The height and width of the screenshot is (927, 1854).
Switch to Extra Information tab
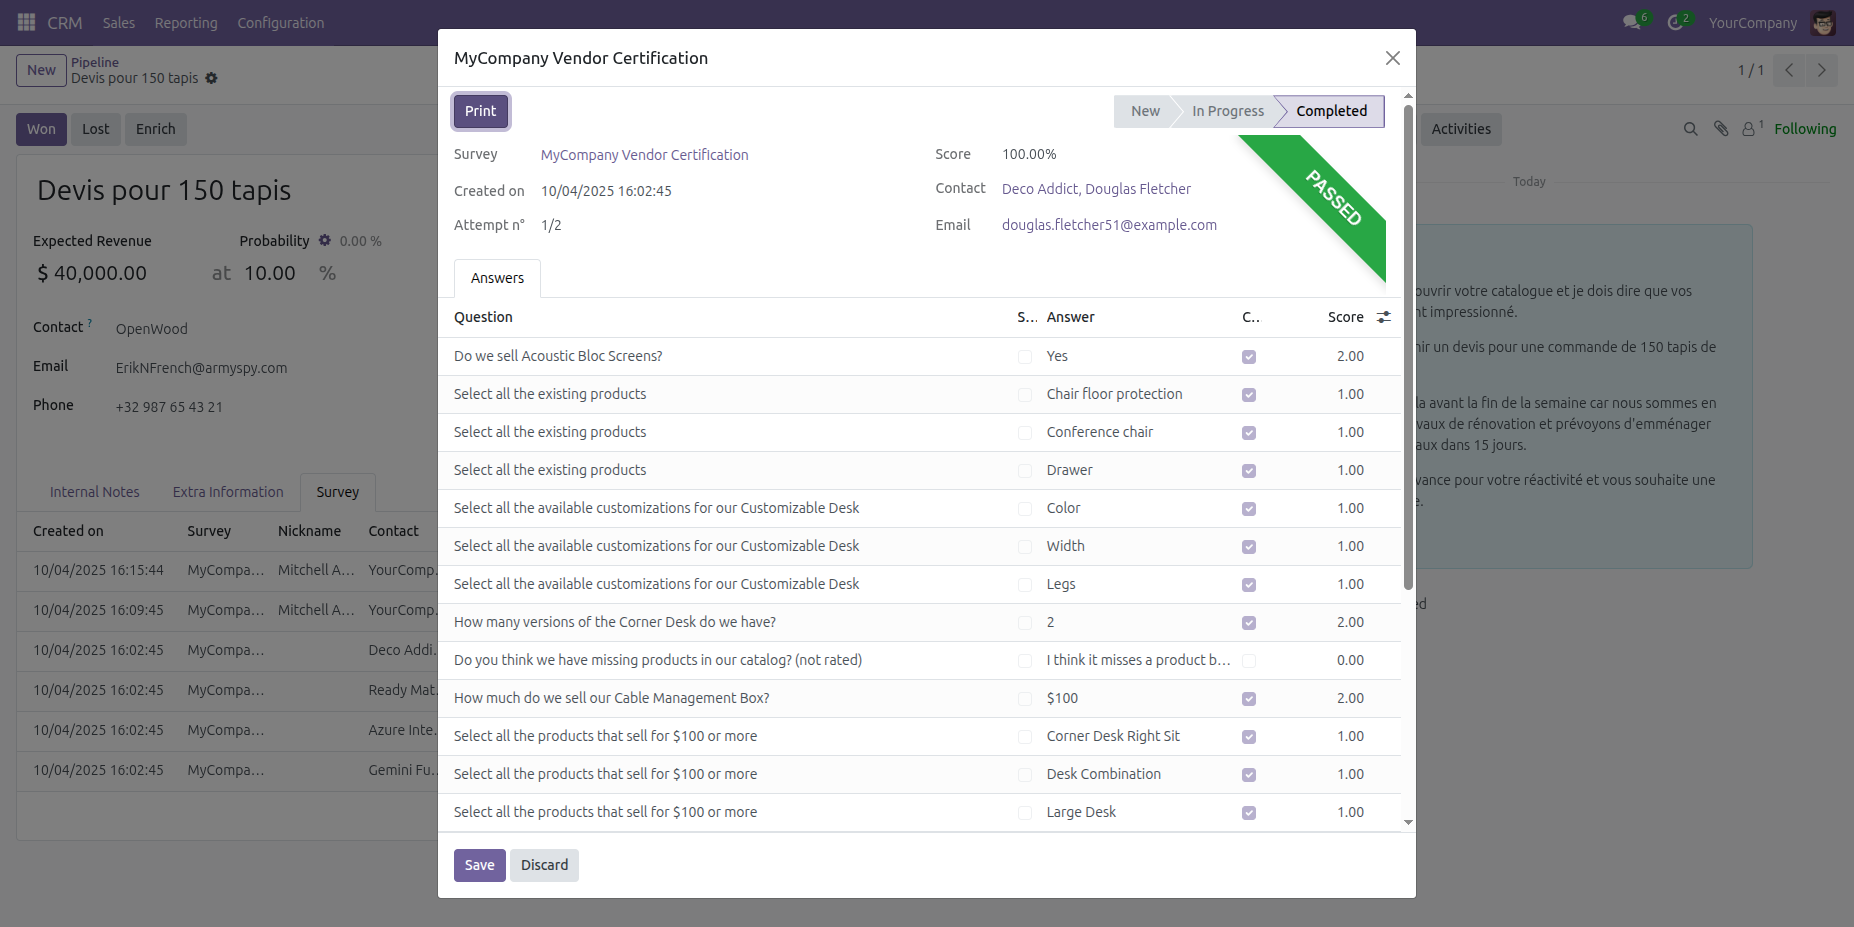coord(228,492)
